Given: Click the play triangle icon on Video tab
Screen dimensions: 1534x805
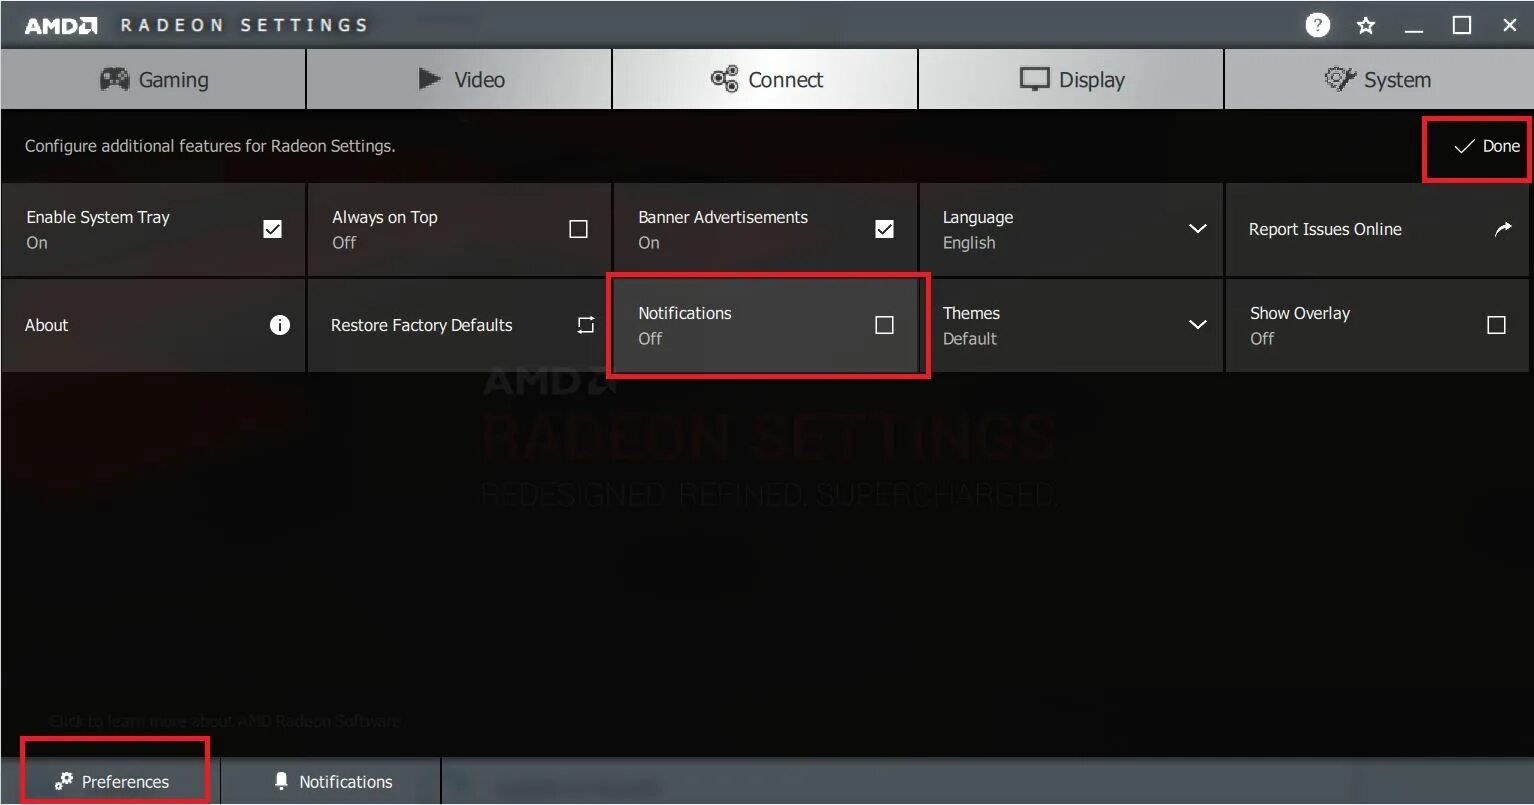Looking at the screenshot, I should tap(429, 79).
